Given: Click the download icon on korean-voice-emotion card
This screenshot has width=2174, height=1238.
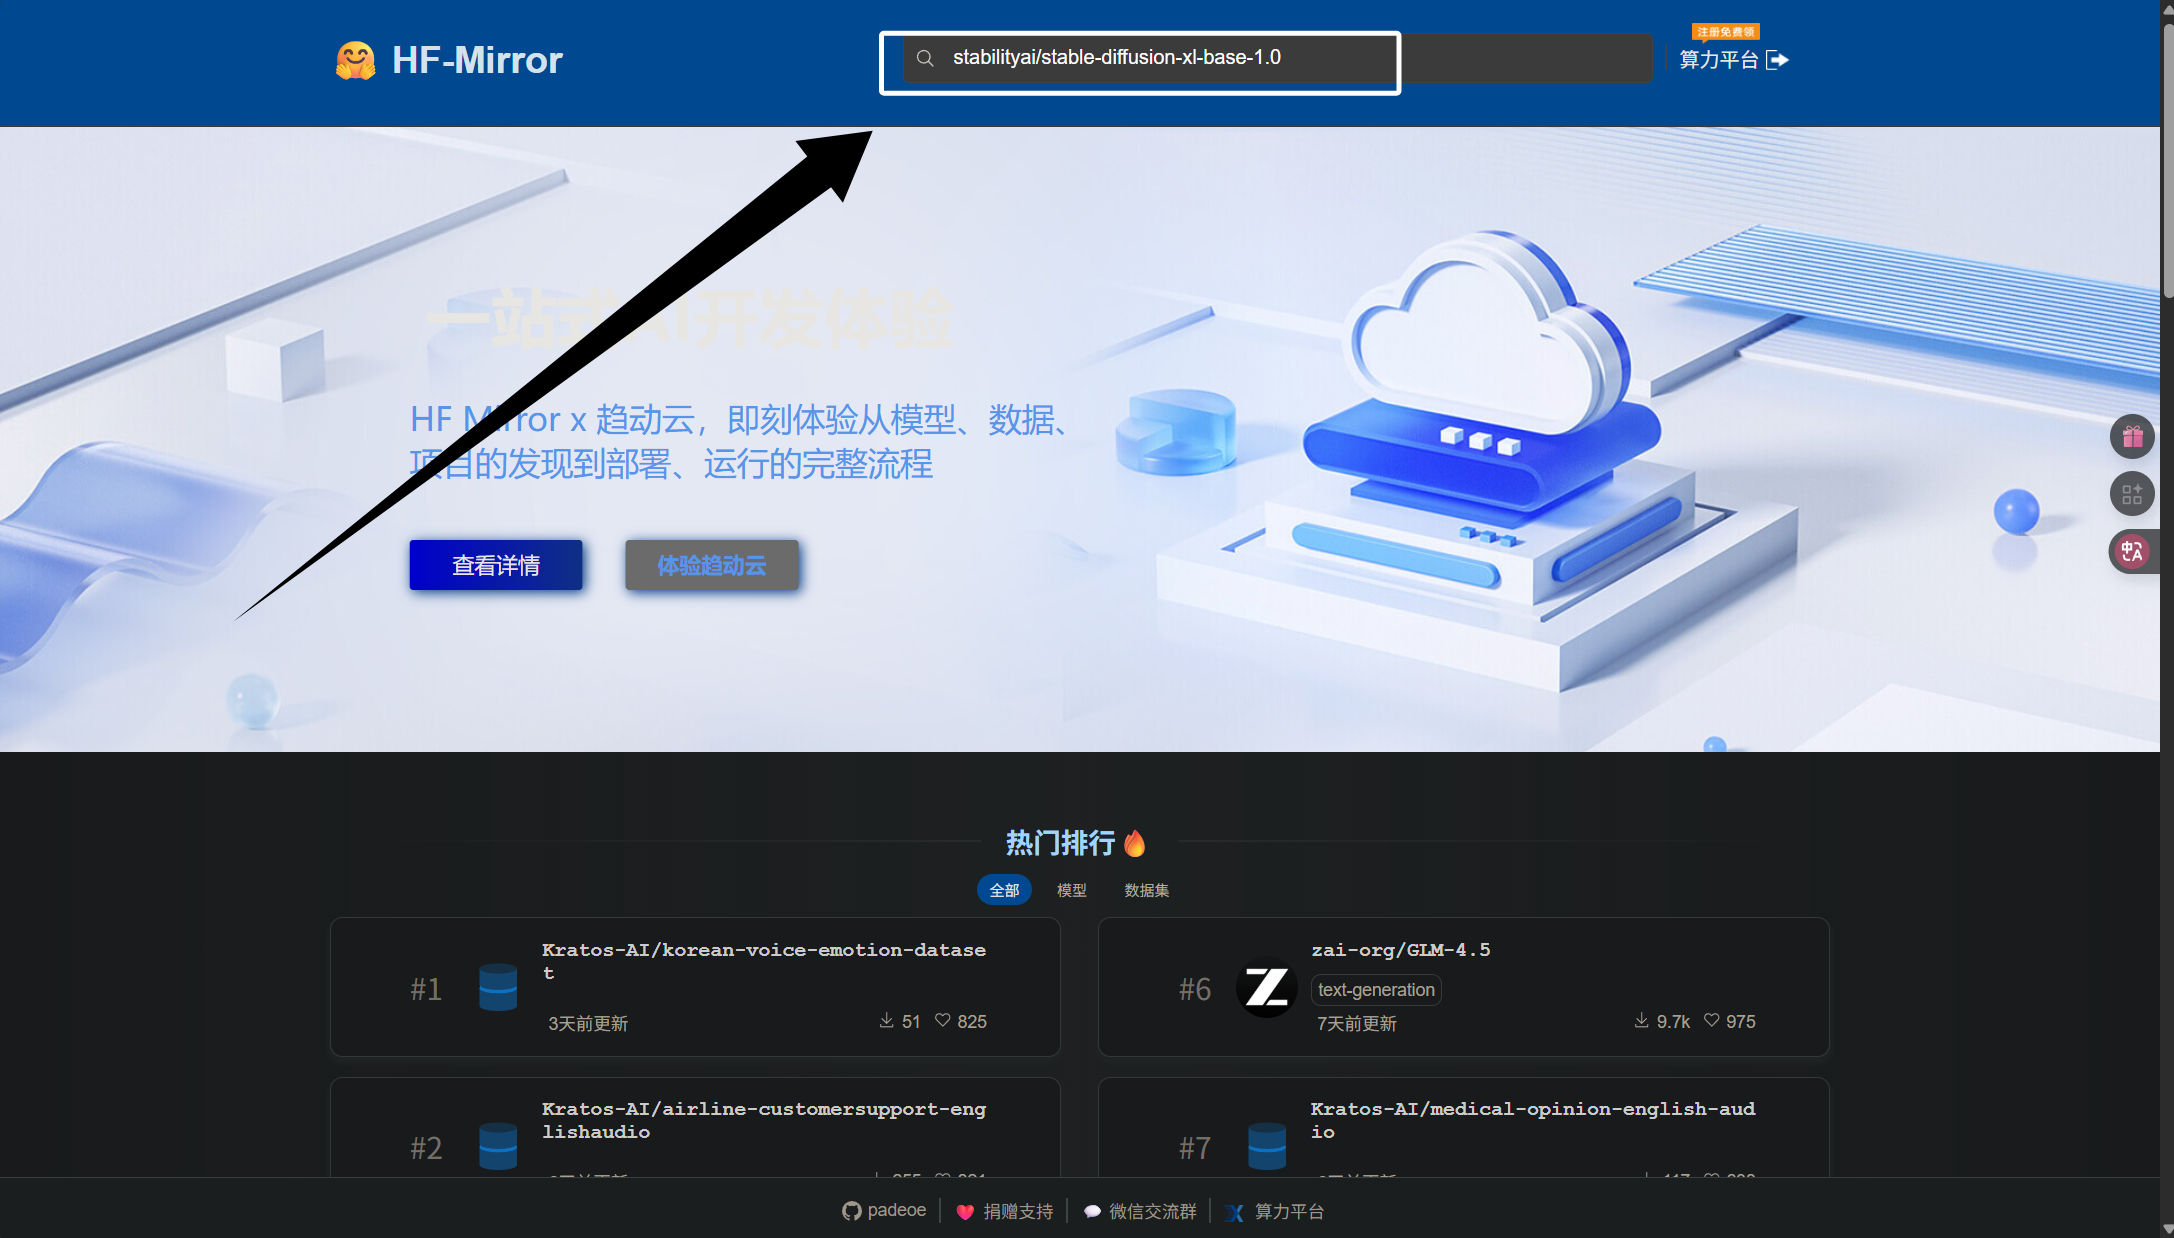Looking at the screenshot, I should (x=886, y=1020).
